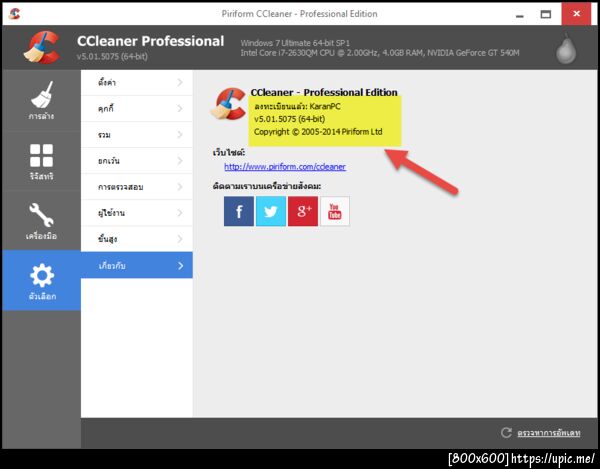Screen dimensions: 600x469
Task: Open the Twitter social icon
Action: coord(271,211)
